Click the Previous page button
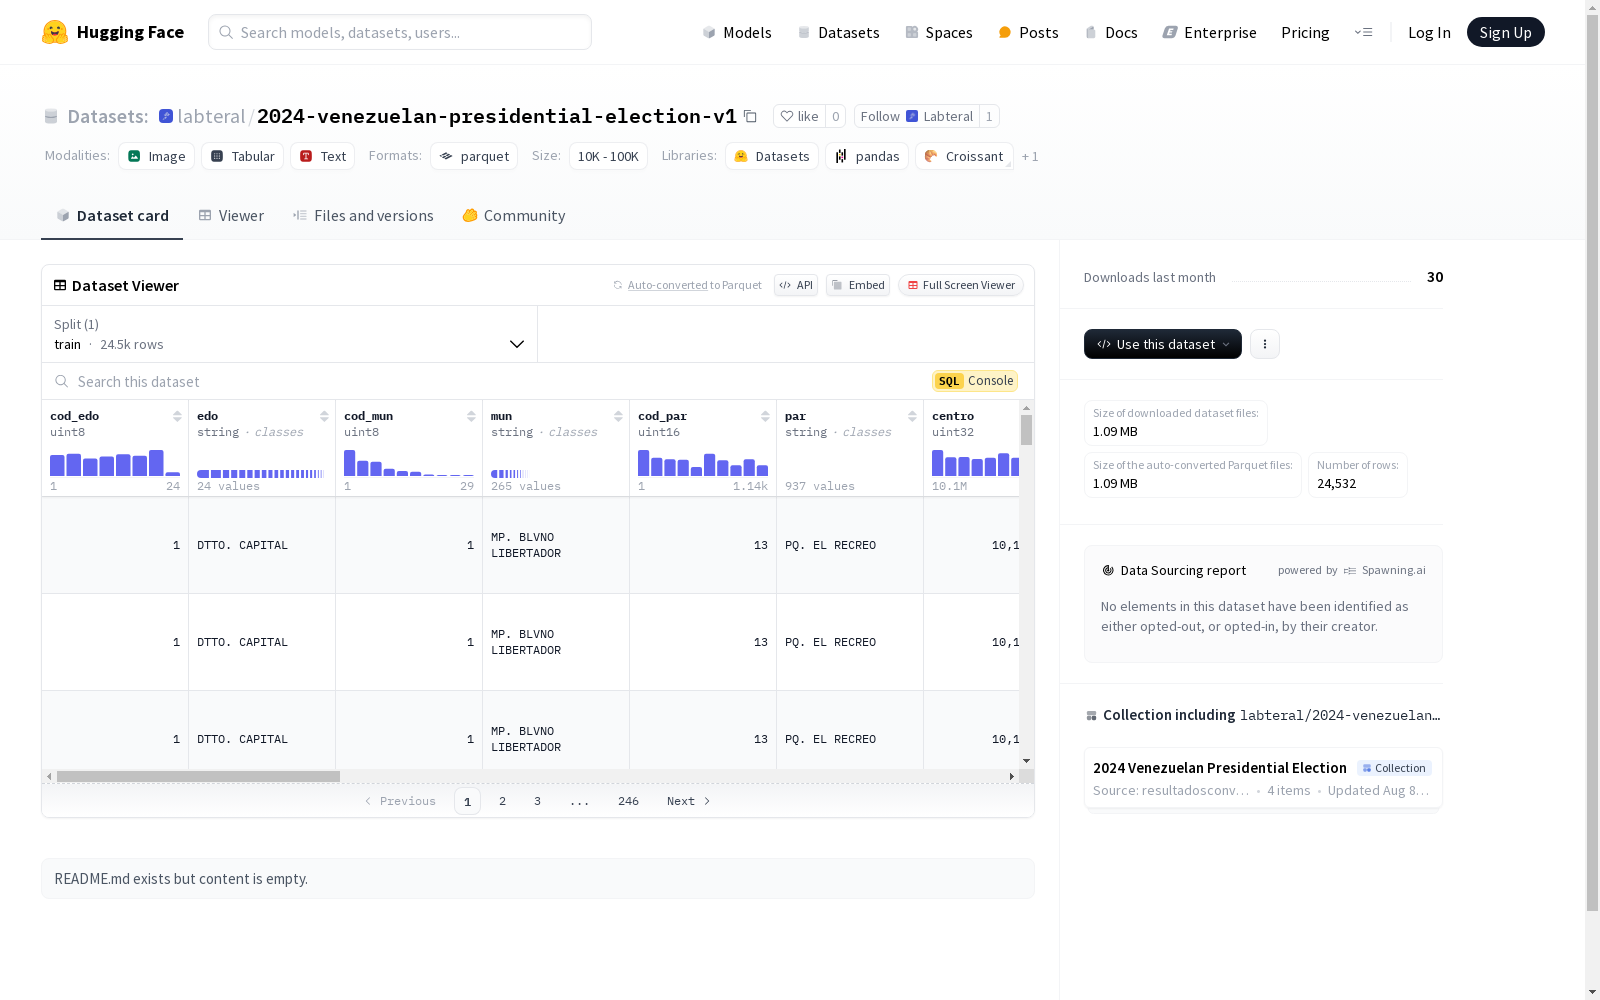Viewport: 1600px width, 1000px height. [x=400, y=801]
